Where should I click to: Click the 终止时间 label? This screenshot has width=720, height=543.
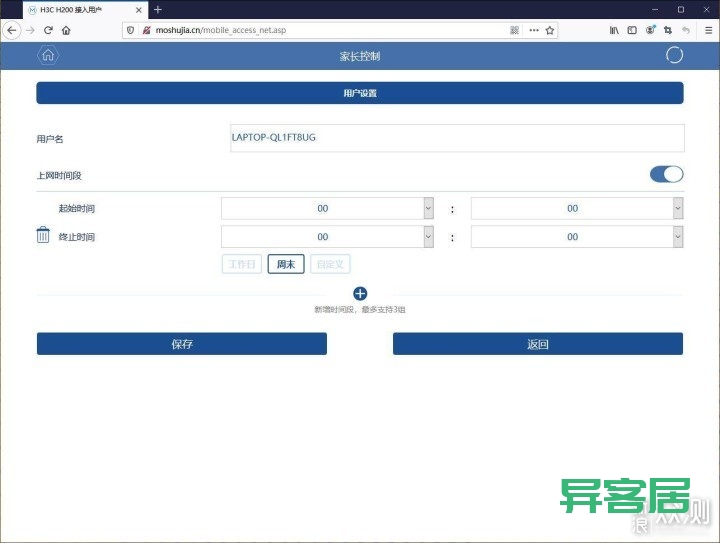[77, 237]
